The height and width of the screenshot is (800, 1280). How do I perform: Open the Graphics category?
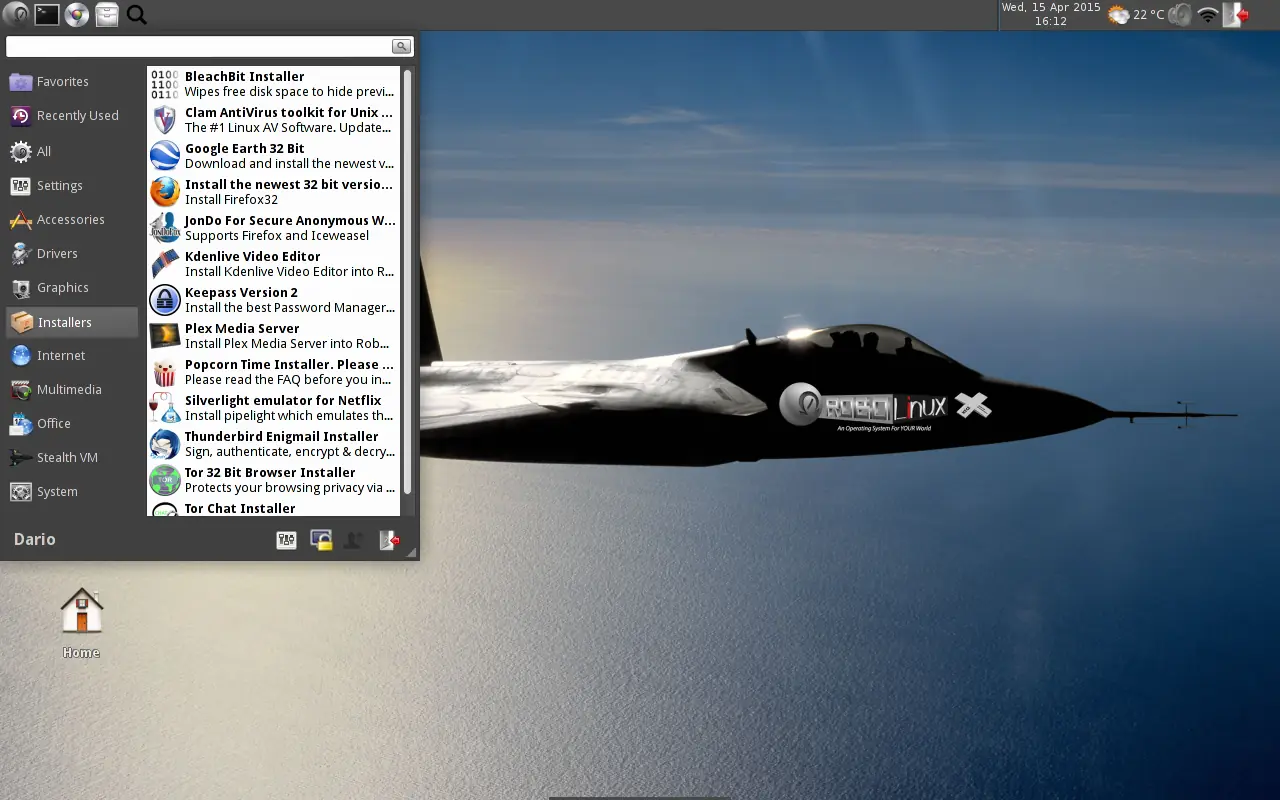click(x=71, y=288)
